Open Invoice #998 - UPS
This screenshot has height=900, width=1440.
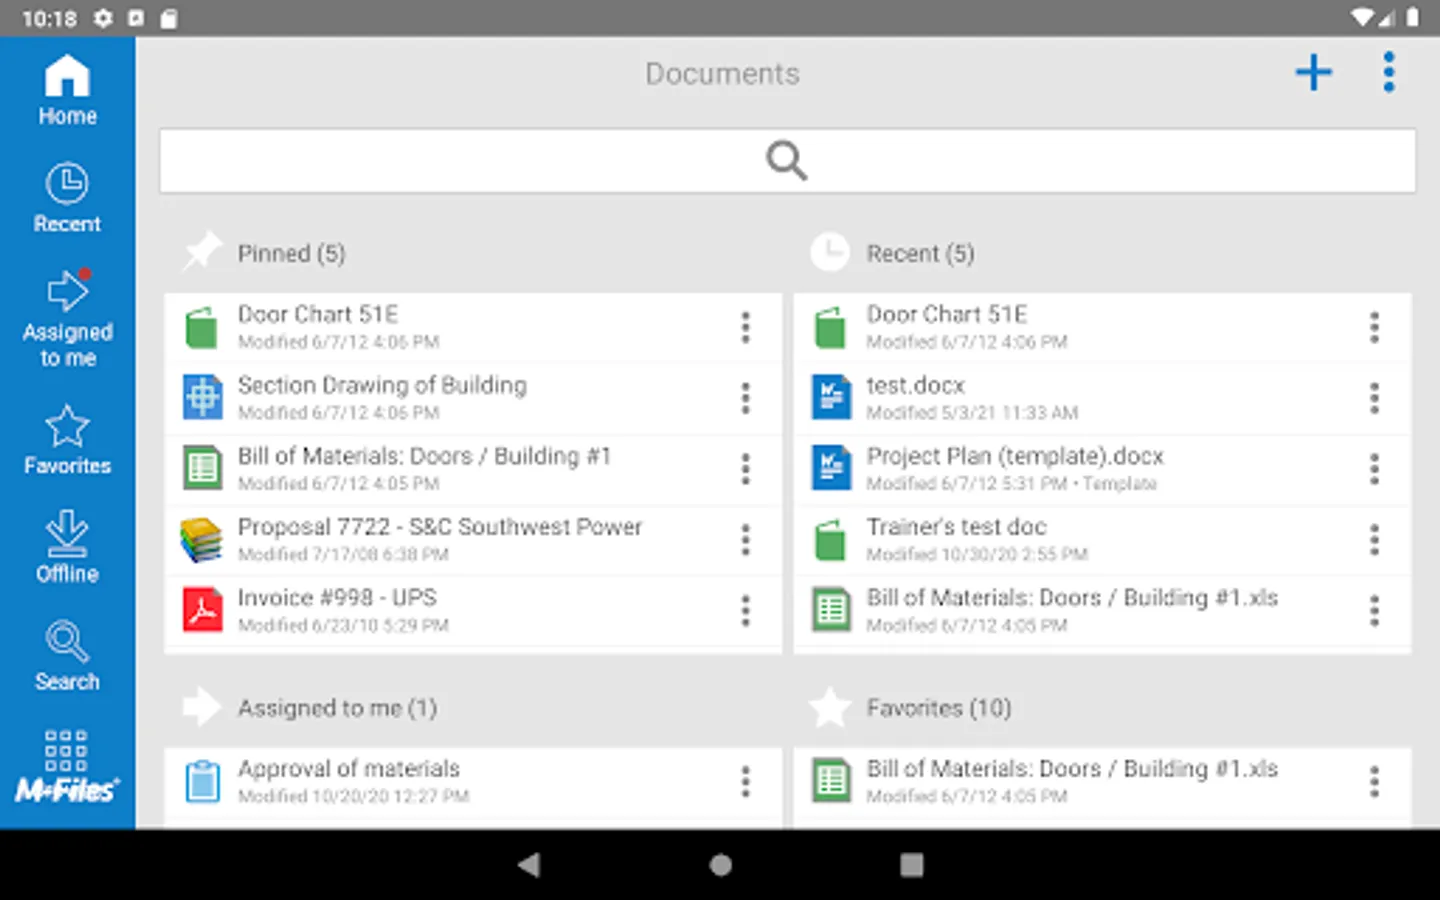[x=473, y=611]
